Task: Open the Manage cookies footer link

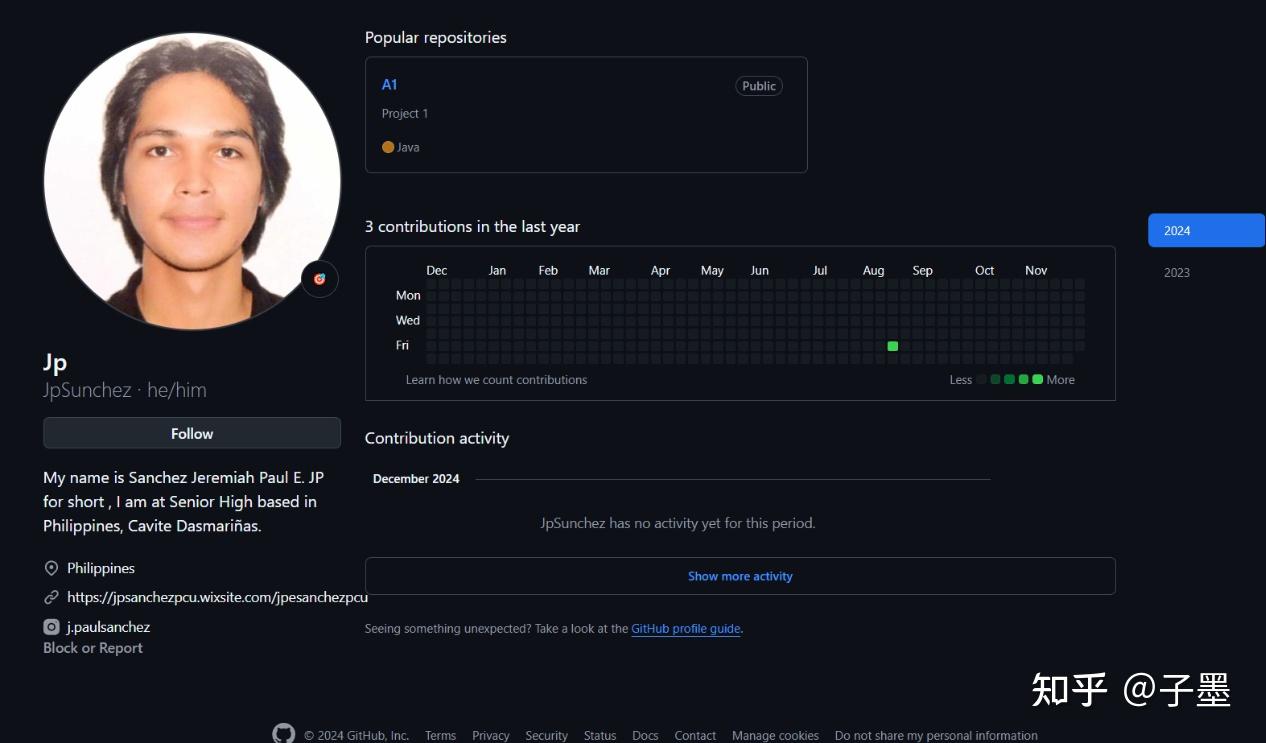Action: tap(775, 735)
